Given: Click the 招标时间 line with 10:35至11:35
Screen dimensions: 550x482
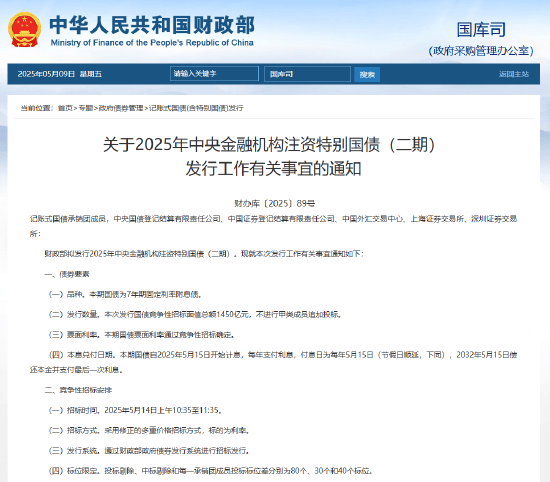Looking at the screenshot, I should click(x=135, y=410).
